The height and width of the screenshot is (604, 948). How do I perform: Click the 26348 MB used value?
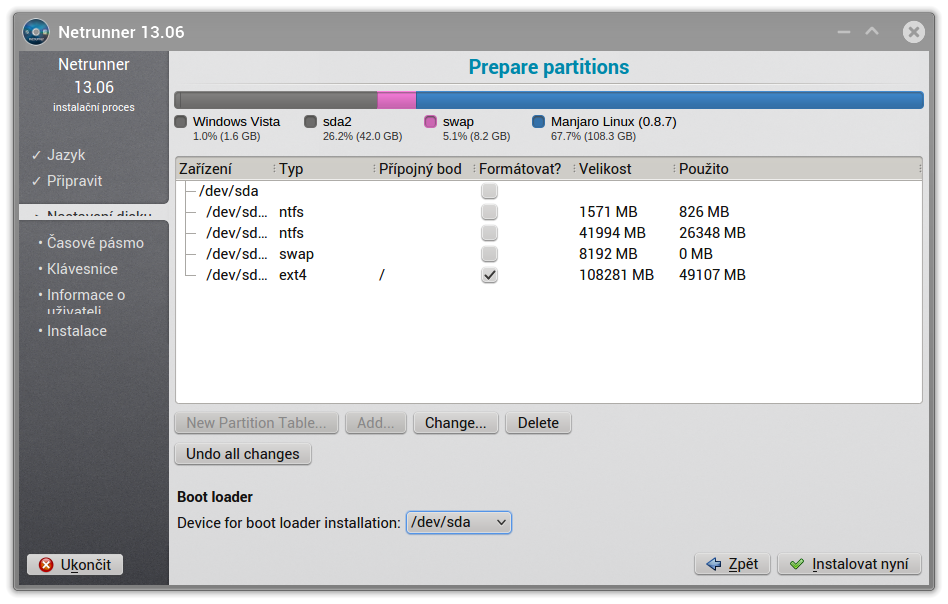coord(712,233)
